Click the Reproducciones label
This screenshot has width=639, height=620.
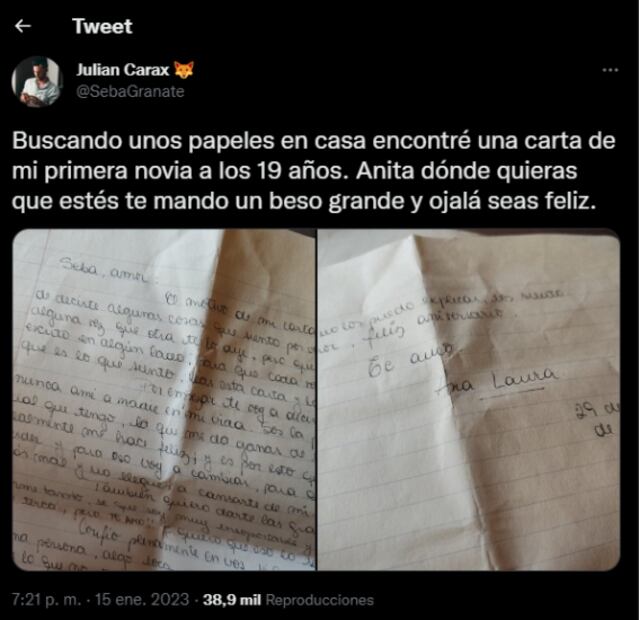320,600
